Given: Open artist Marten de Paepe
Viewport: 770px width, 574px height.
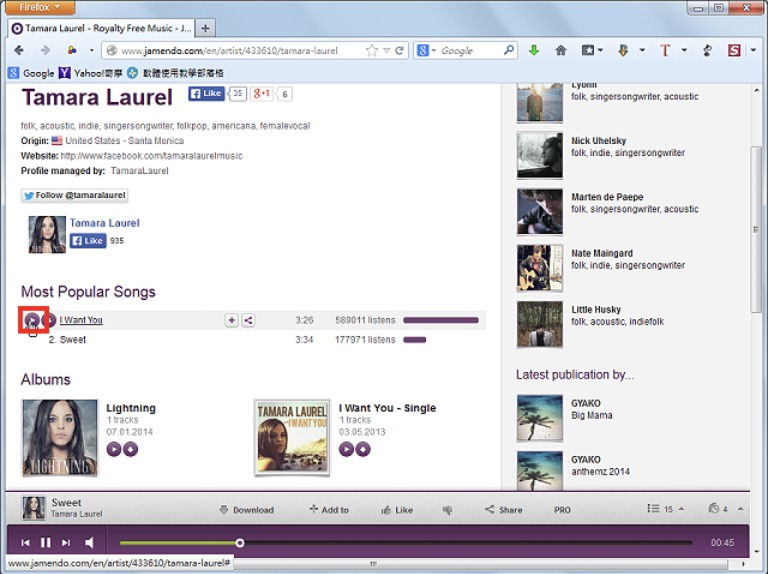Looking at the screenshot, I should point(607,197).
